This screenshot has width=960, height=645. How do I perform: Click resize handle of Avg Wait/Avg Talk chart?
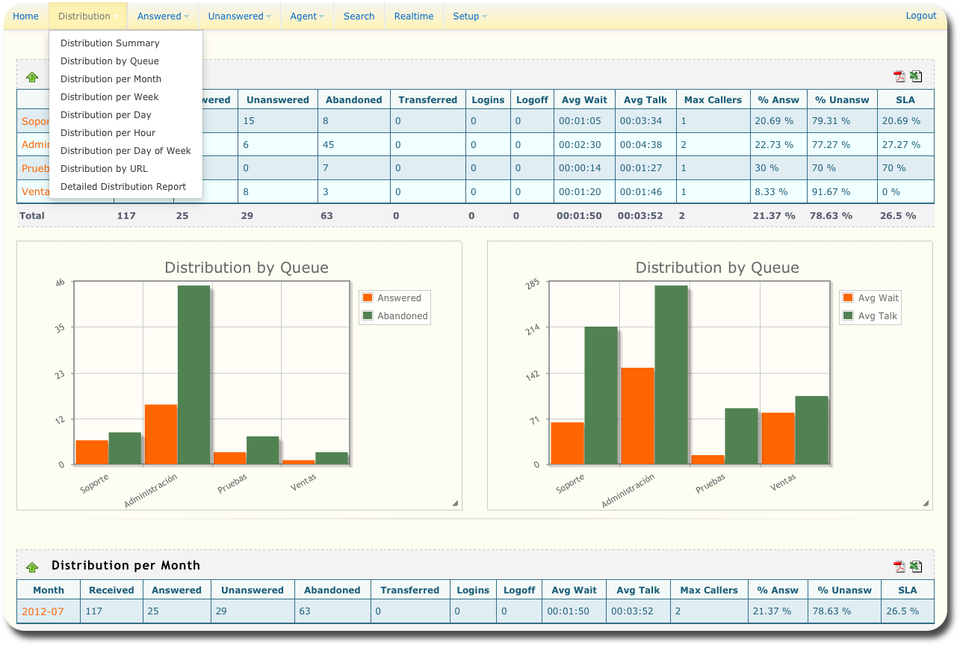(x=926, y=503)
